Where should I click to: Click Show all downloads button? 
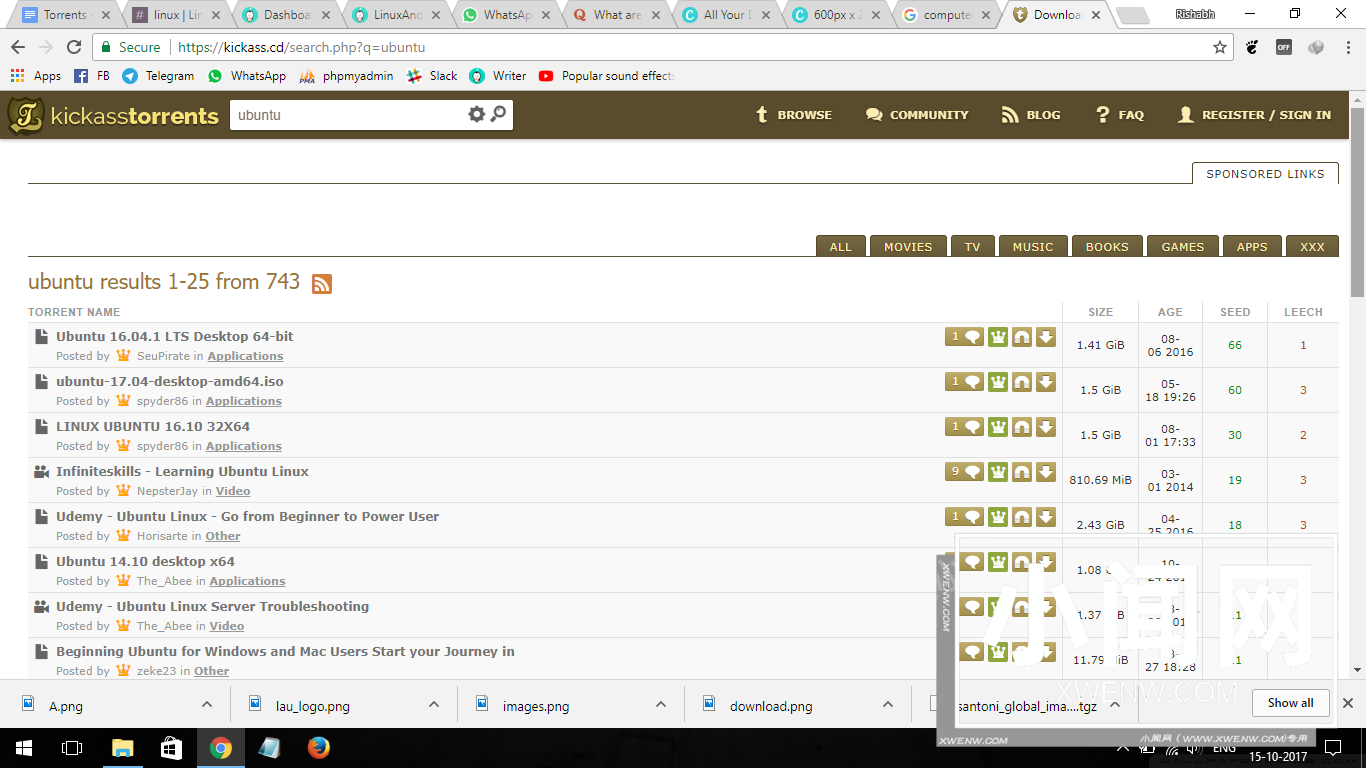1290,703
